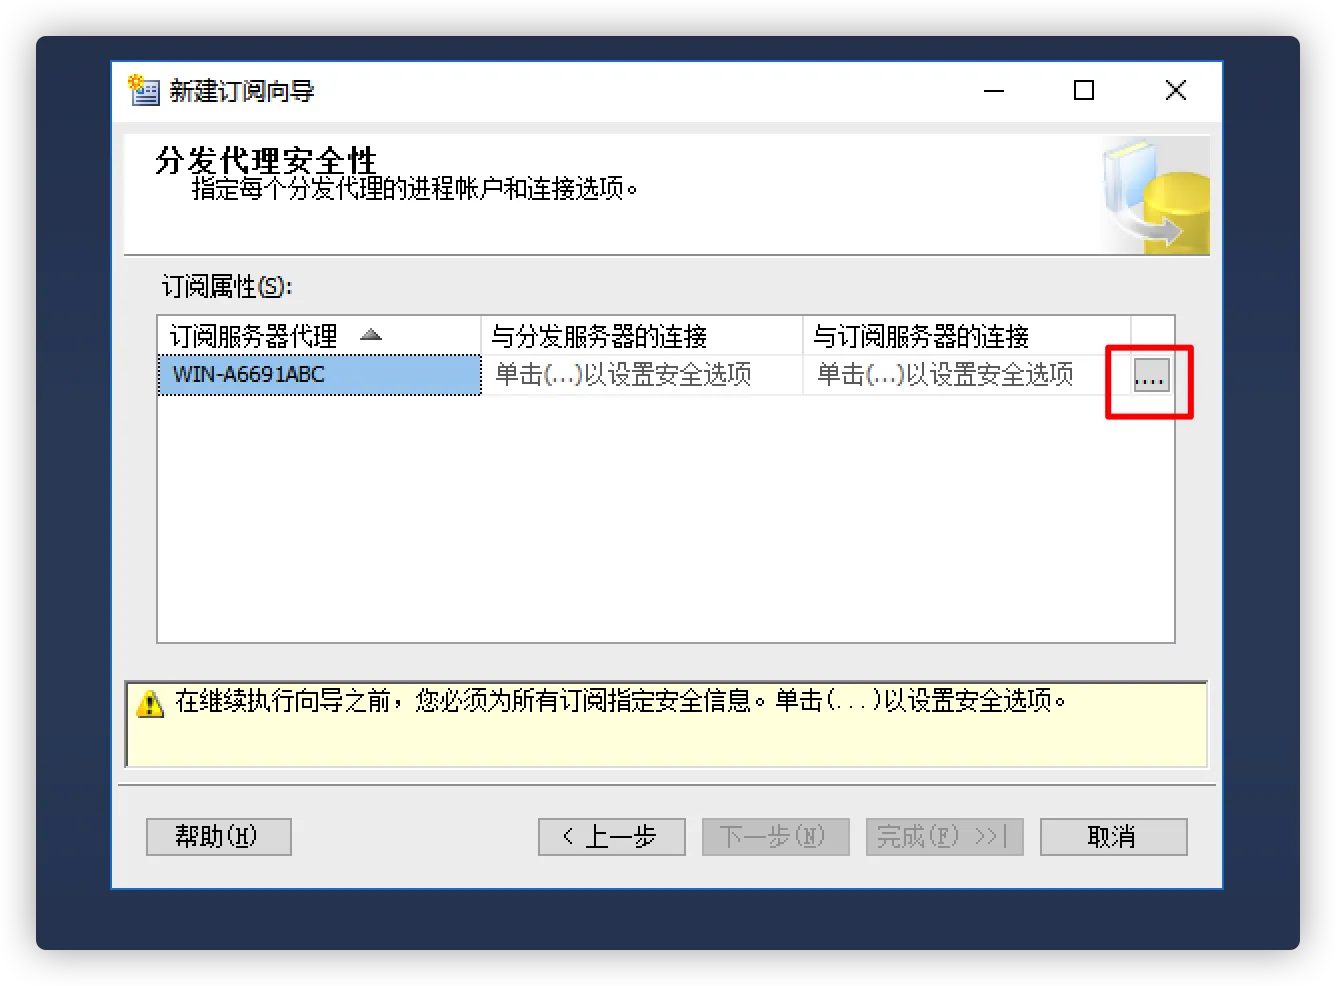Click the database graphic in the header

(1156, 197)
